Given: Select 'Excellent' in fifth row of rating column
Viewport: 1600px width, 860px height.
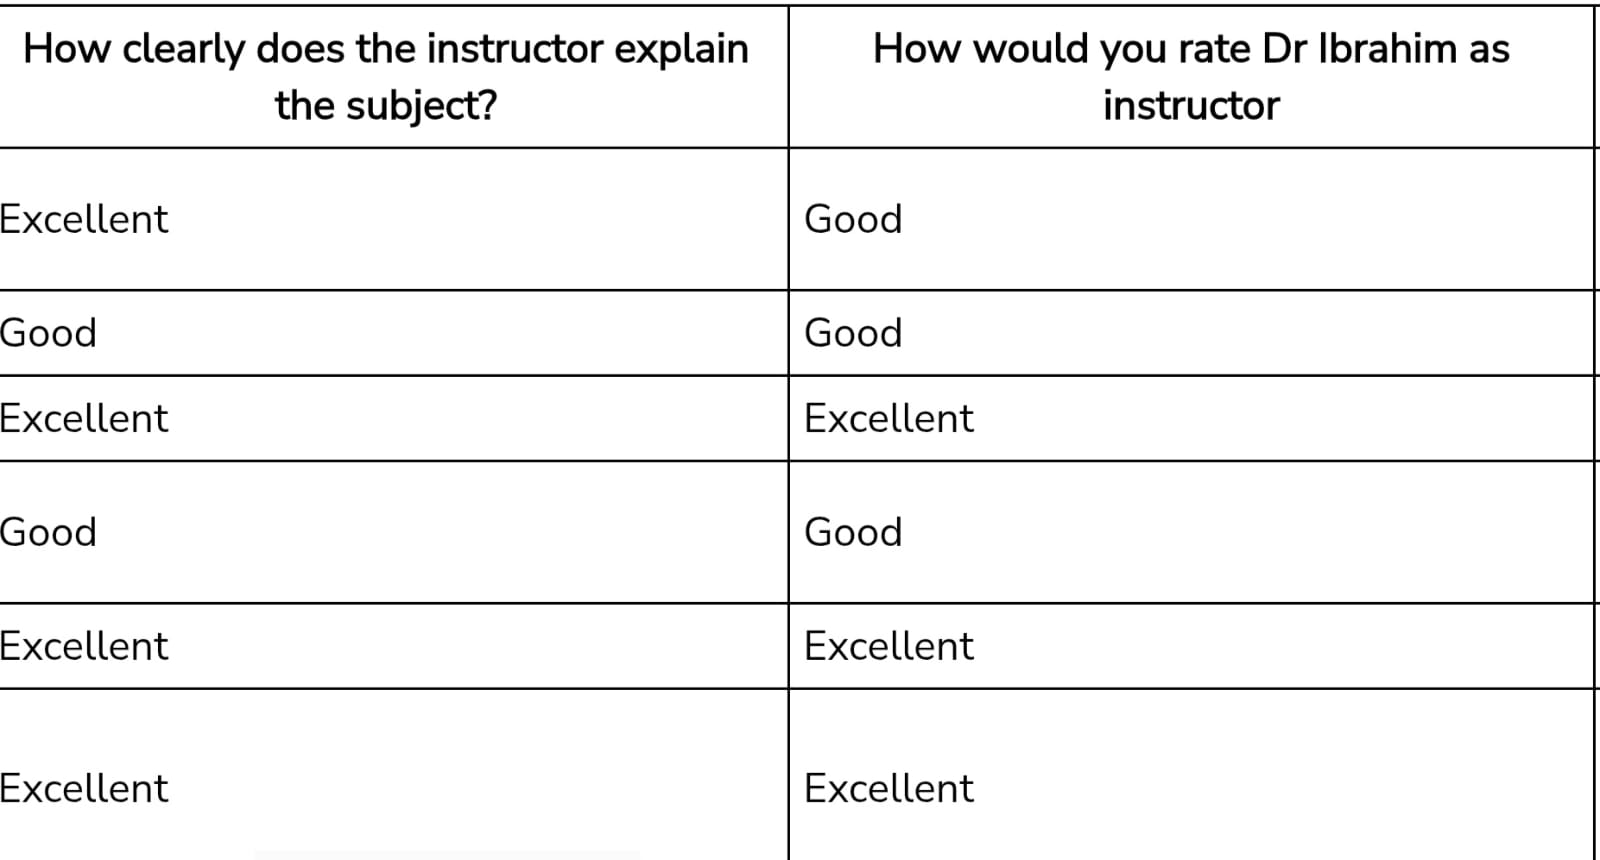Looking at the screenshot, I should 888,646.
